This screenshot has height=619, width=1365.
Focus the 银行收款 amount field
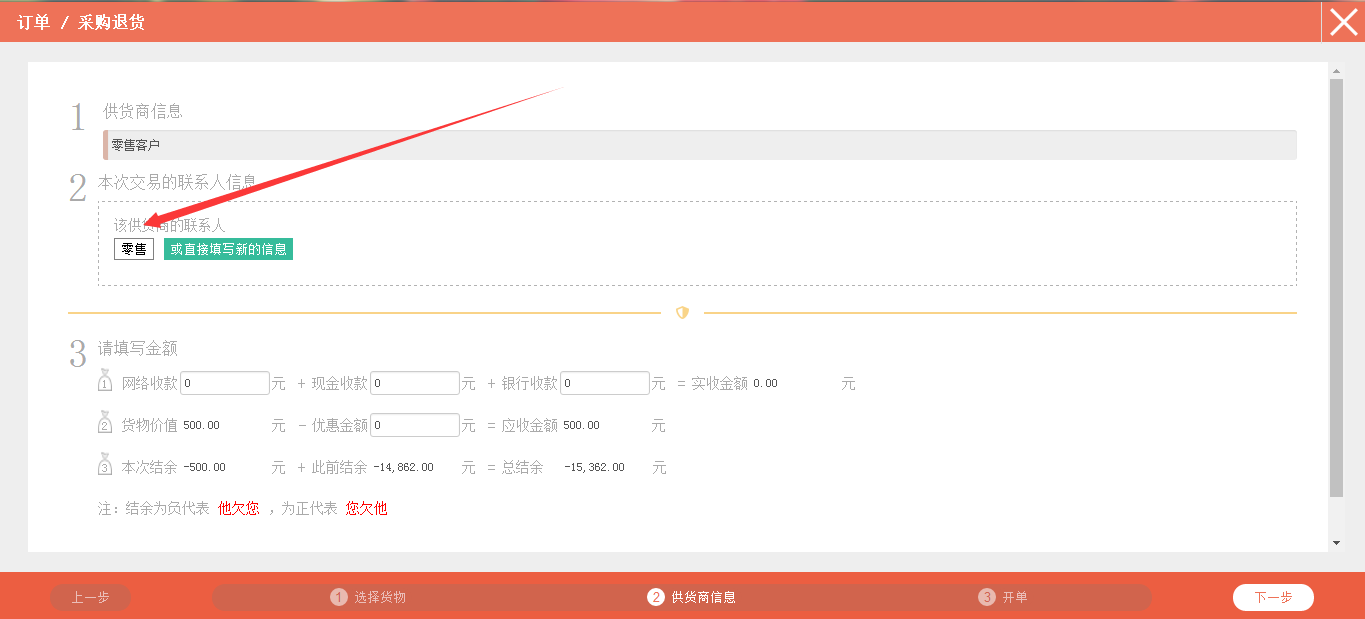tap(605, 383)
